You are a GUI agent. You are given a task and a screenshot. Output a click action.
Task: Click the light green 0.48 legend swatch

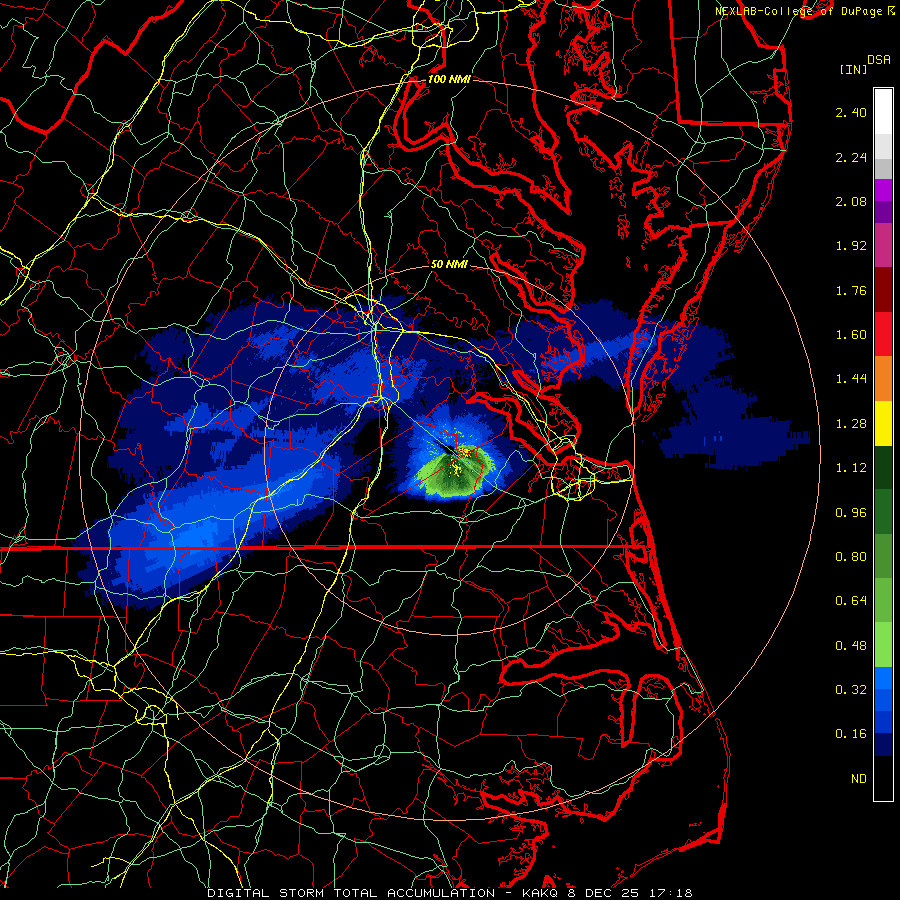point(883,645)
